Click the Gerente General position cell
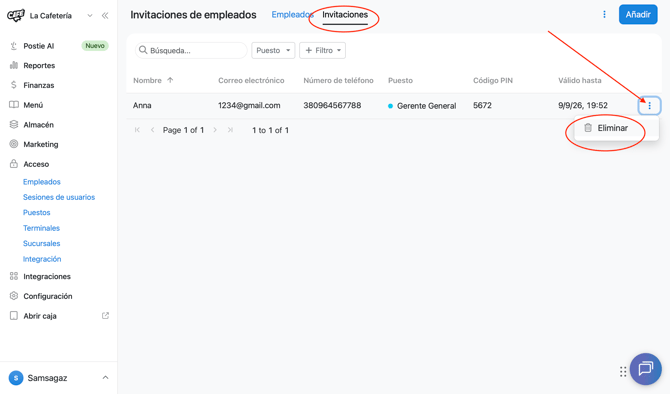The width and height of the screenshot is (670, 394). click(422, 106)
